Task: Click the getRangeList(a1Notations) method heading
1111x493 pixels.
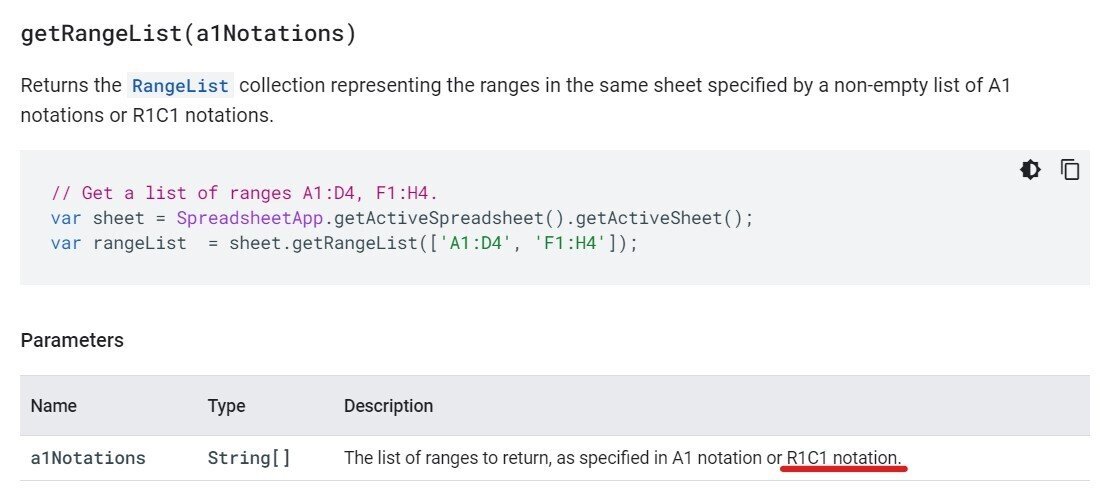Action: point(188,34)
